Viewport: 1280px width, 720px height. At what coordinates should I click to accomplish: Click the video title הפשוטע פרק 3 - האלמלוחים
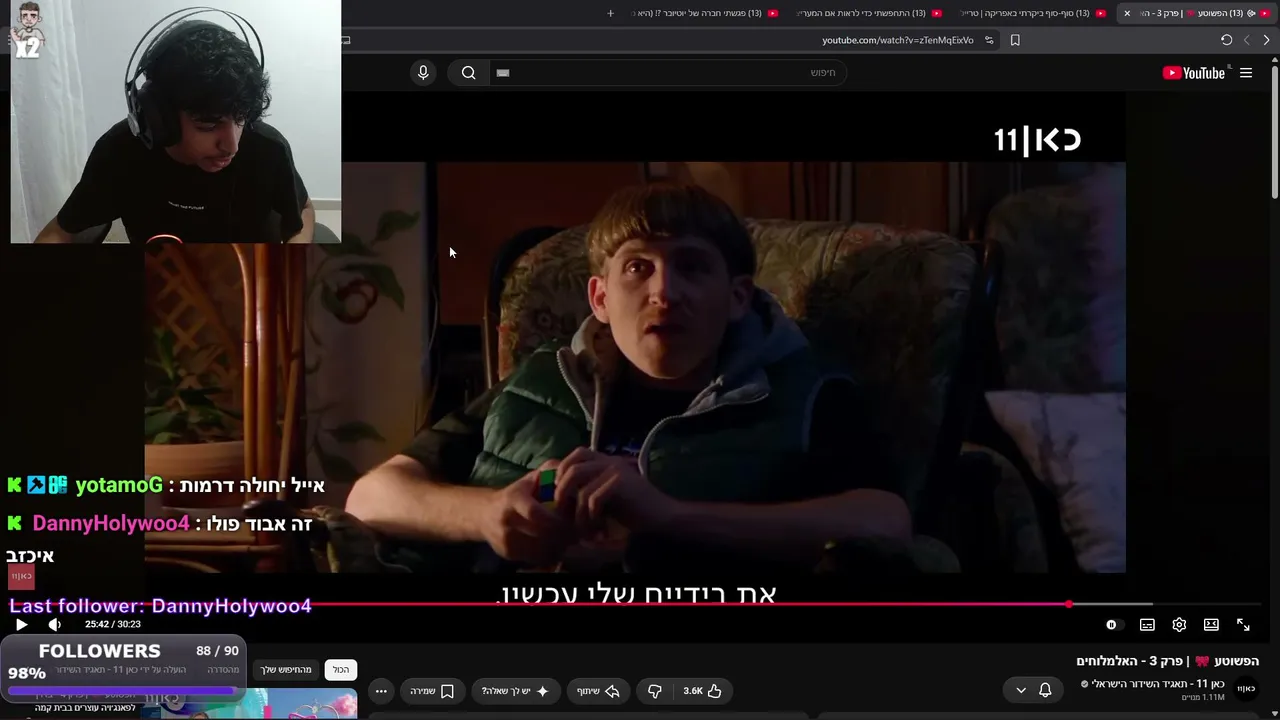pyautogui.click(x=1167, y=661)
